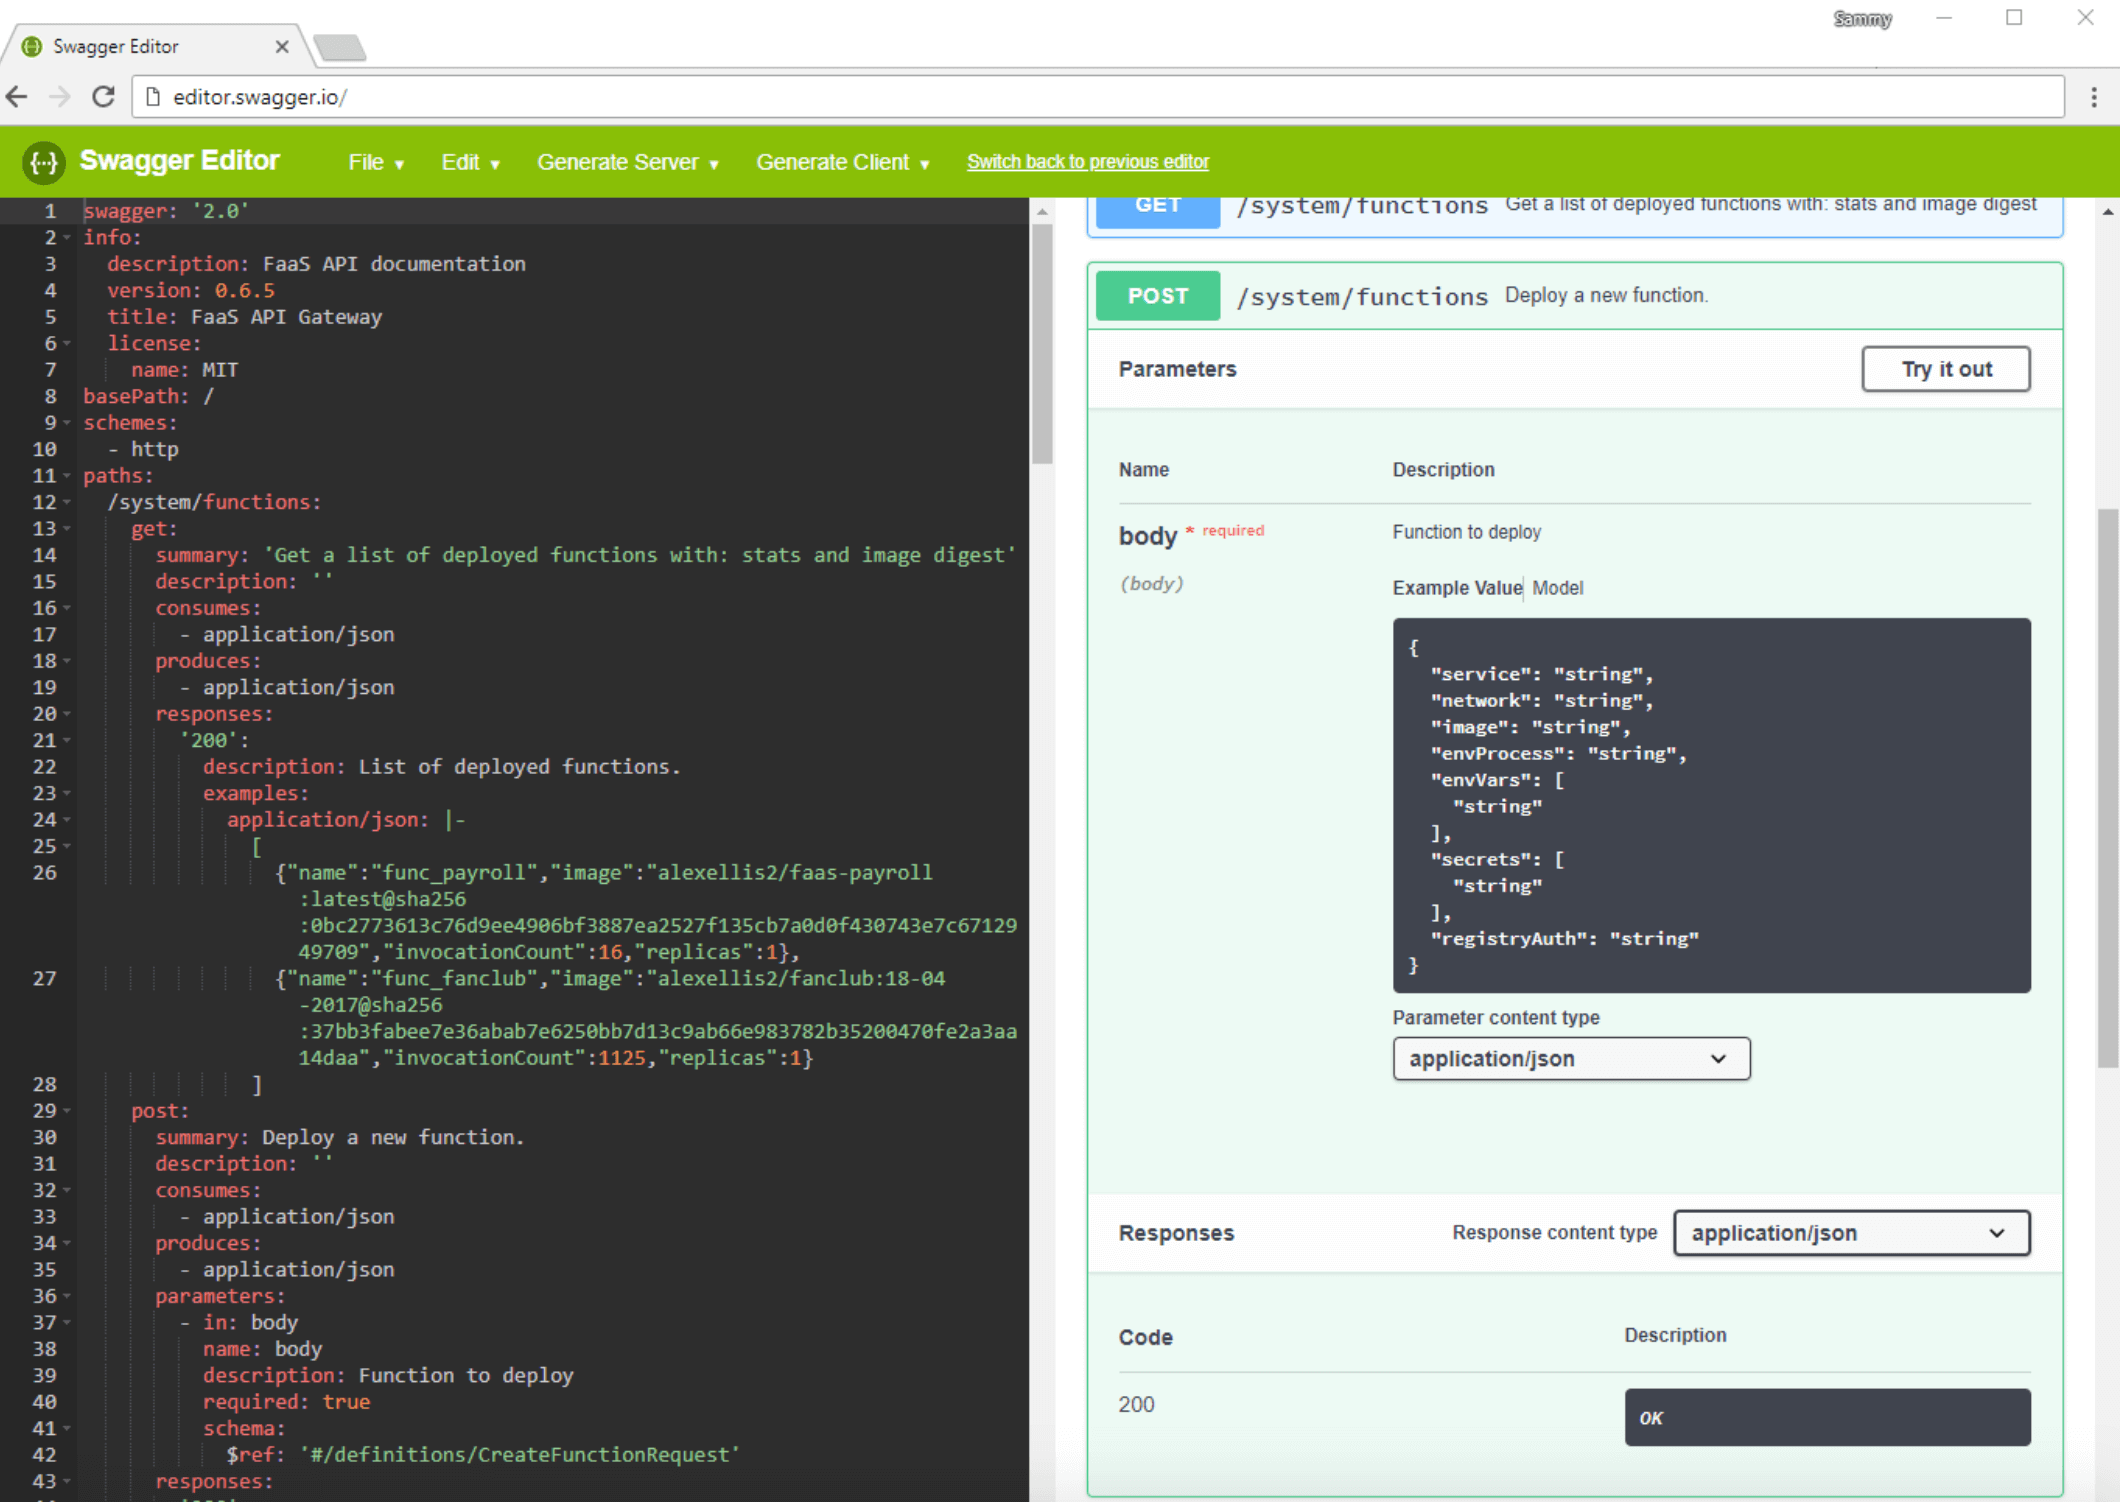Click the Swagger Editor logo icon
The width and height of the screenshot is (2120, 1502).
41,161
